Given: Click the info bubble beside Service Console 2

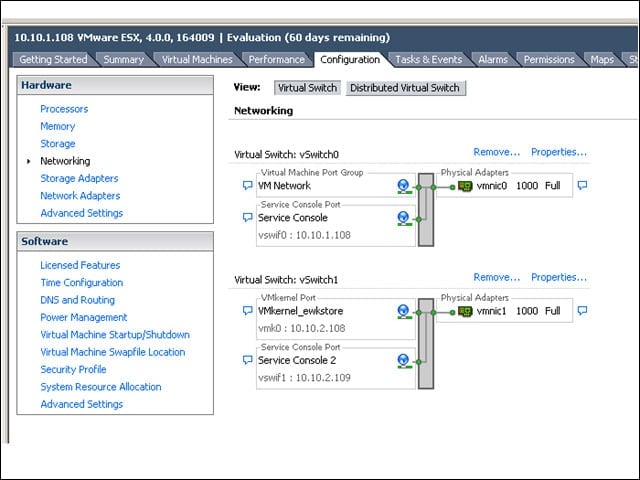Looking at the screenshot, I should tap(247, 360).
